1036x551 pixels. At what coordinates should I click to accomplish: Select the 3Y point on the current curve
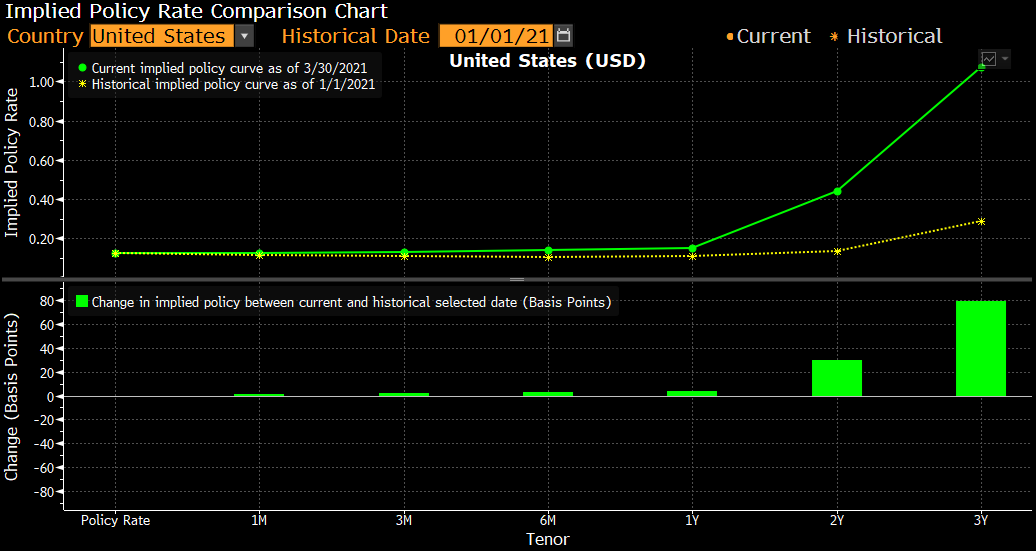[x=981, y=67]
